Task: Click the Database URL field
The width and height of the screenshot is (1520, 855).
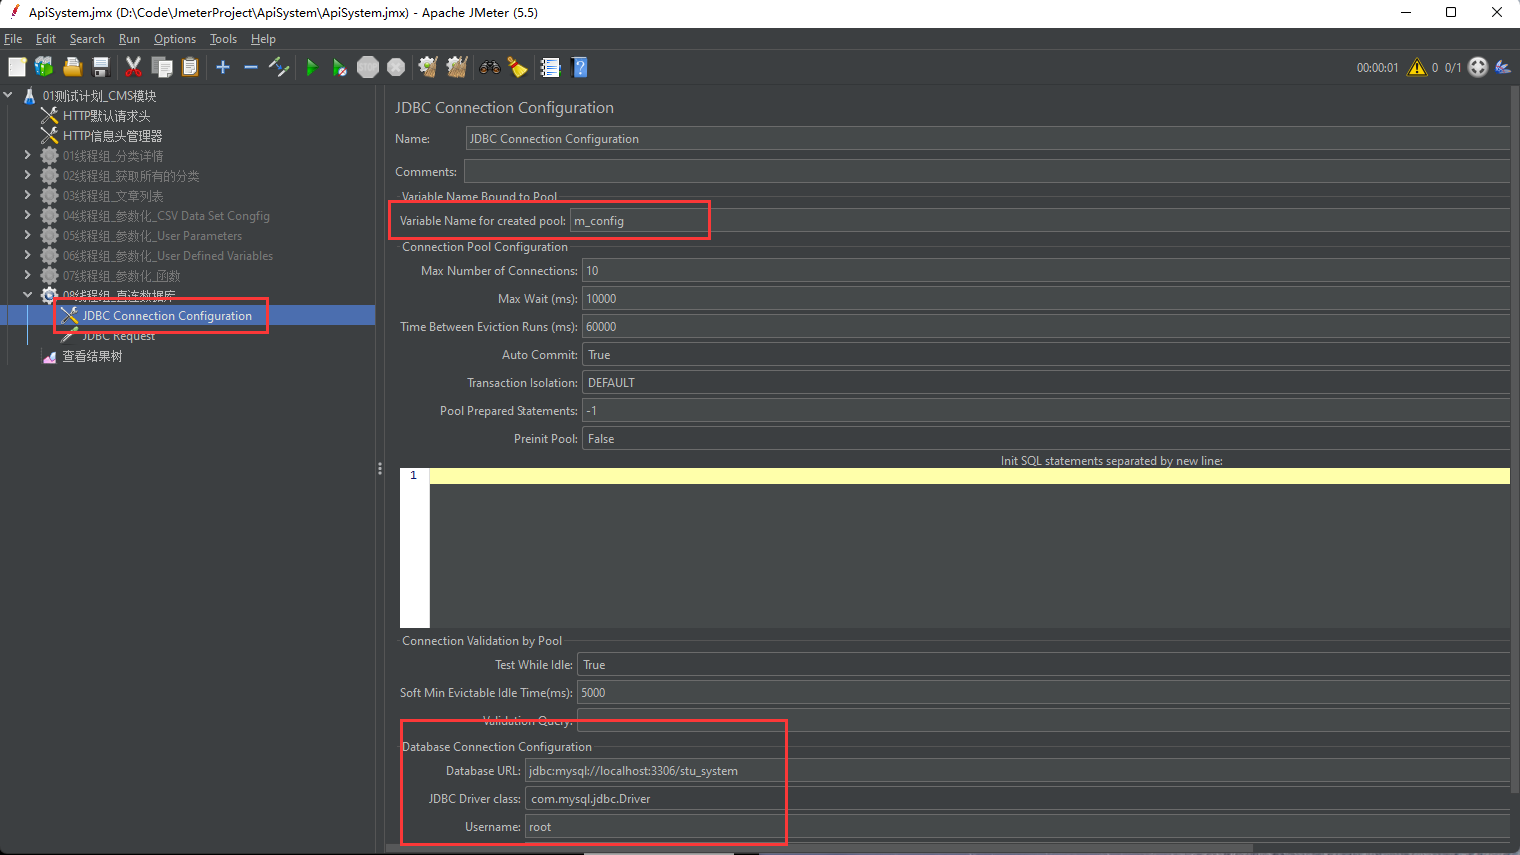Action: click(x=1018, y=771)
